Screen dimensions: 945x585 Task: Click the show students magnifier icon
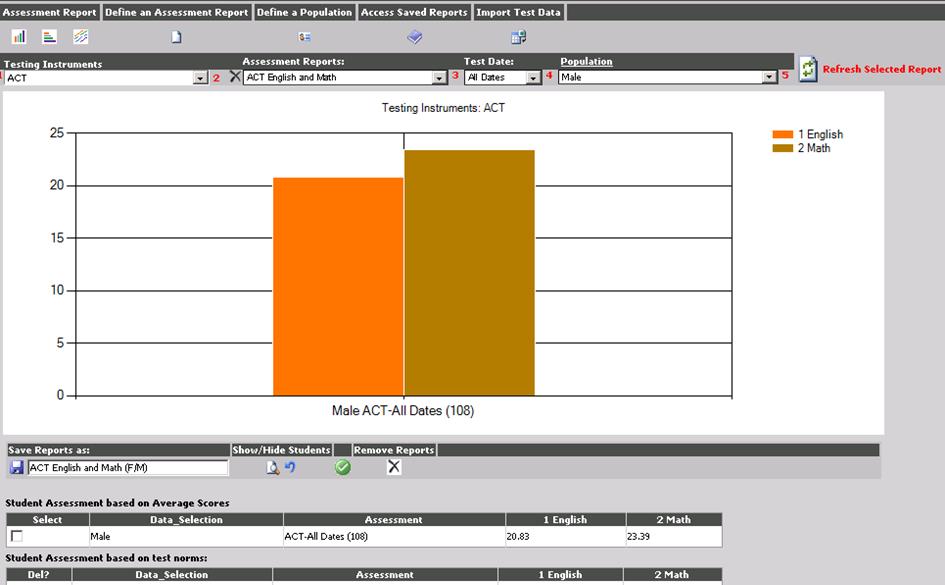[x=272, y=467]
